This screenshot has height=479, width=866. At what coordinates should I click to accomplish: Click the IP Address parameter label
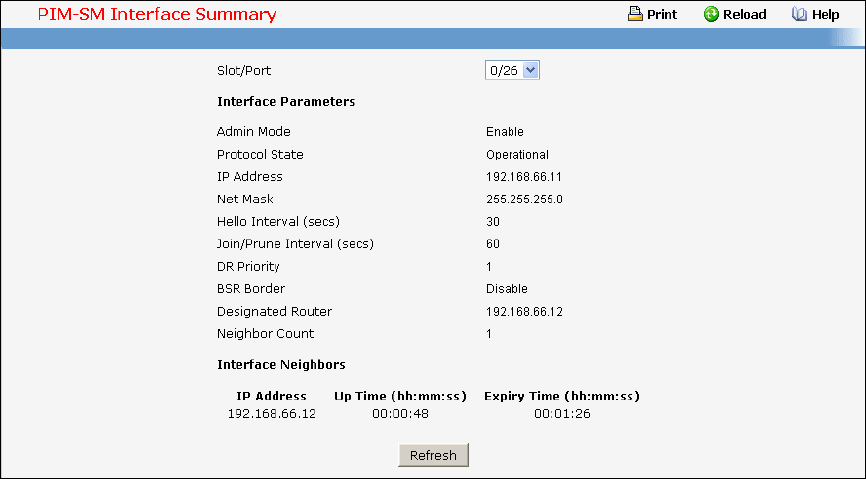coord(250,176)
